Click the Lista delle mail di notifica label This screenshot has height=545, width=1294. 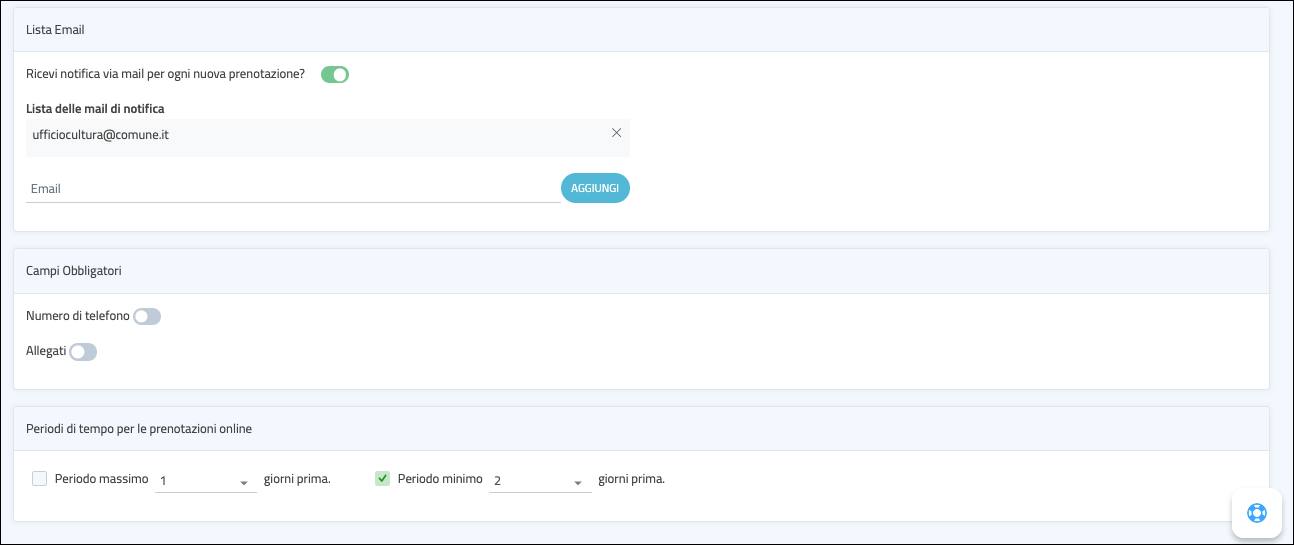point(95,108)
